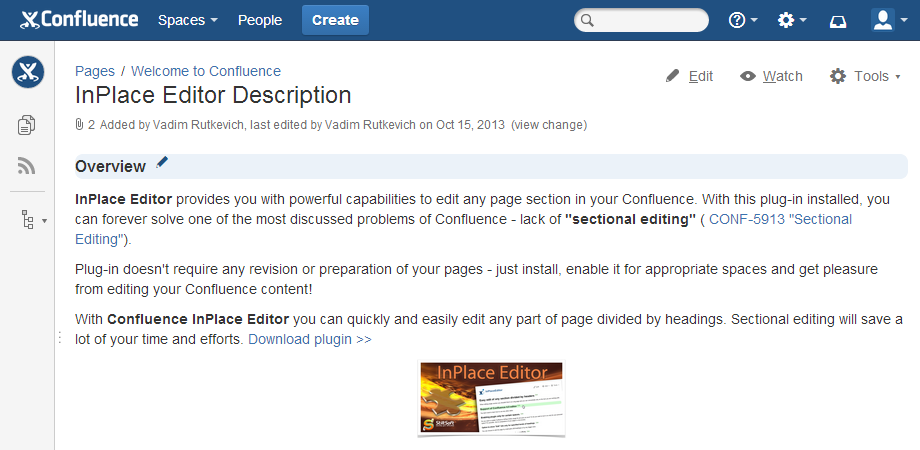Open the user profile avatar menu
920x450 pixels.
[x=889, y=20]
